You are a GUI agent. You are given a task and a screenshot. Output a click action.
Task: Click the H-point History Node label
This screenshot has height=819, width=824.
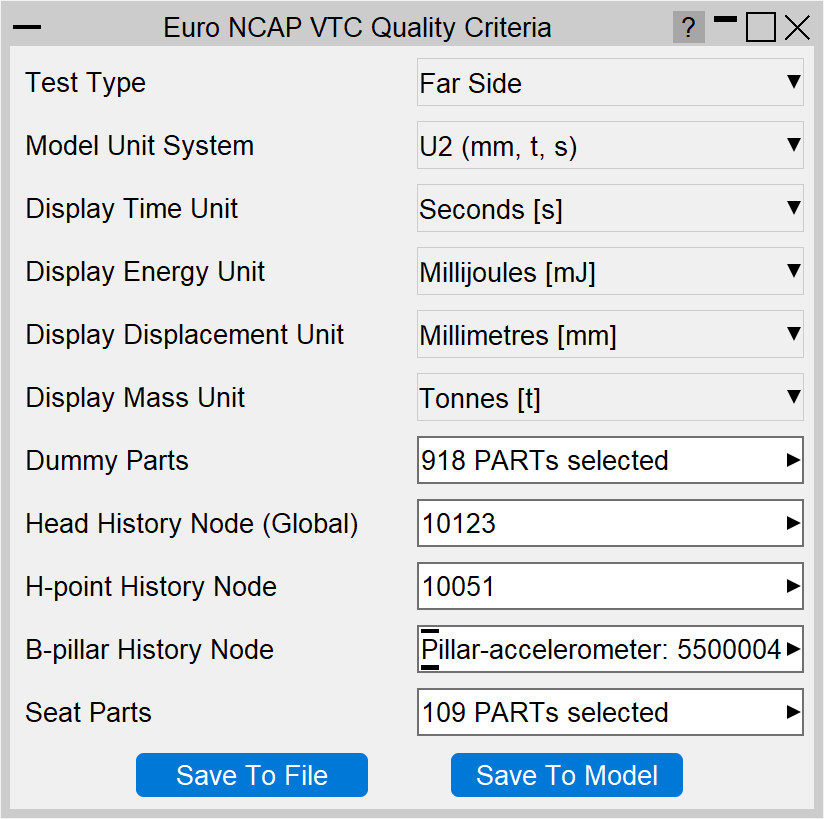coord(151,587)
